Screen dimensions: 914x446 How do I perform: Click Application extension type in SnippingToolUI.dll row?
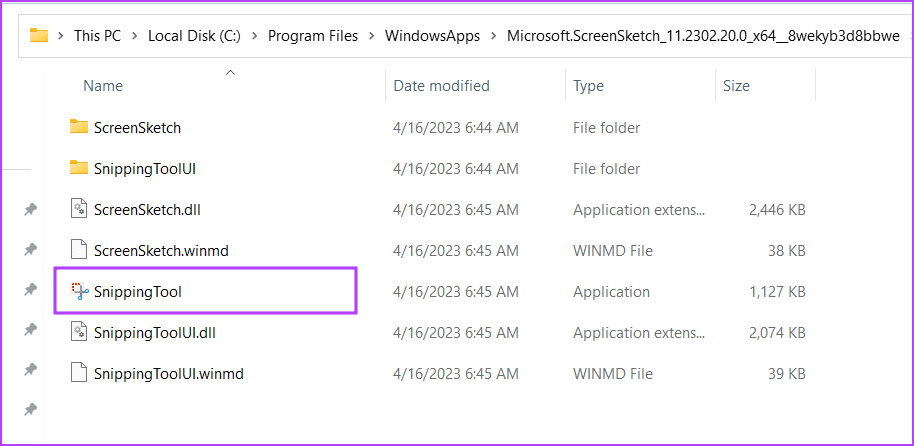(639, 333)
